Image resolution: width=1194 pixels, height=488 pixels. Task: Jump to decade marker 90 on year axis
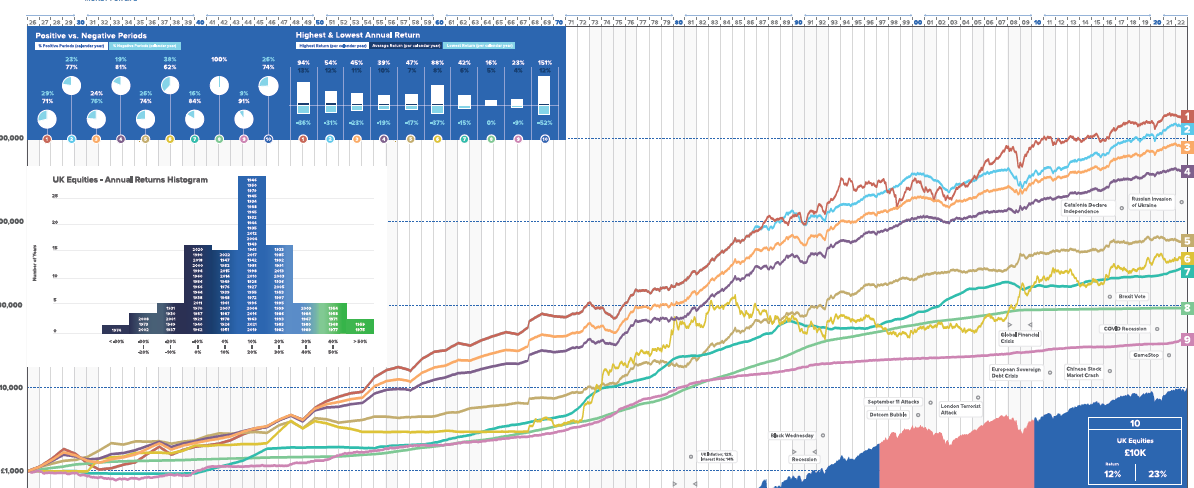[x=798, y=23]
